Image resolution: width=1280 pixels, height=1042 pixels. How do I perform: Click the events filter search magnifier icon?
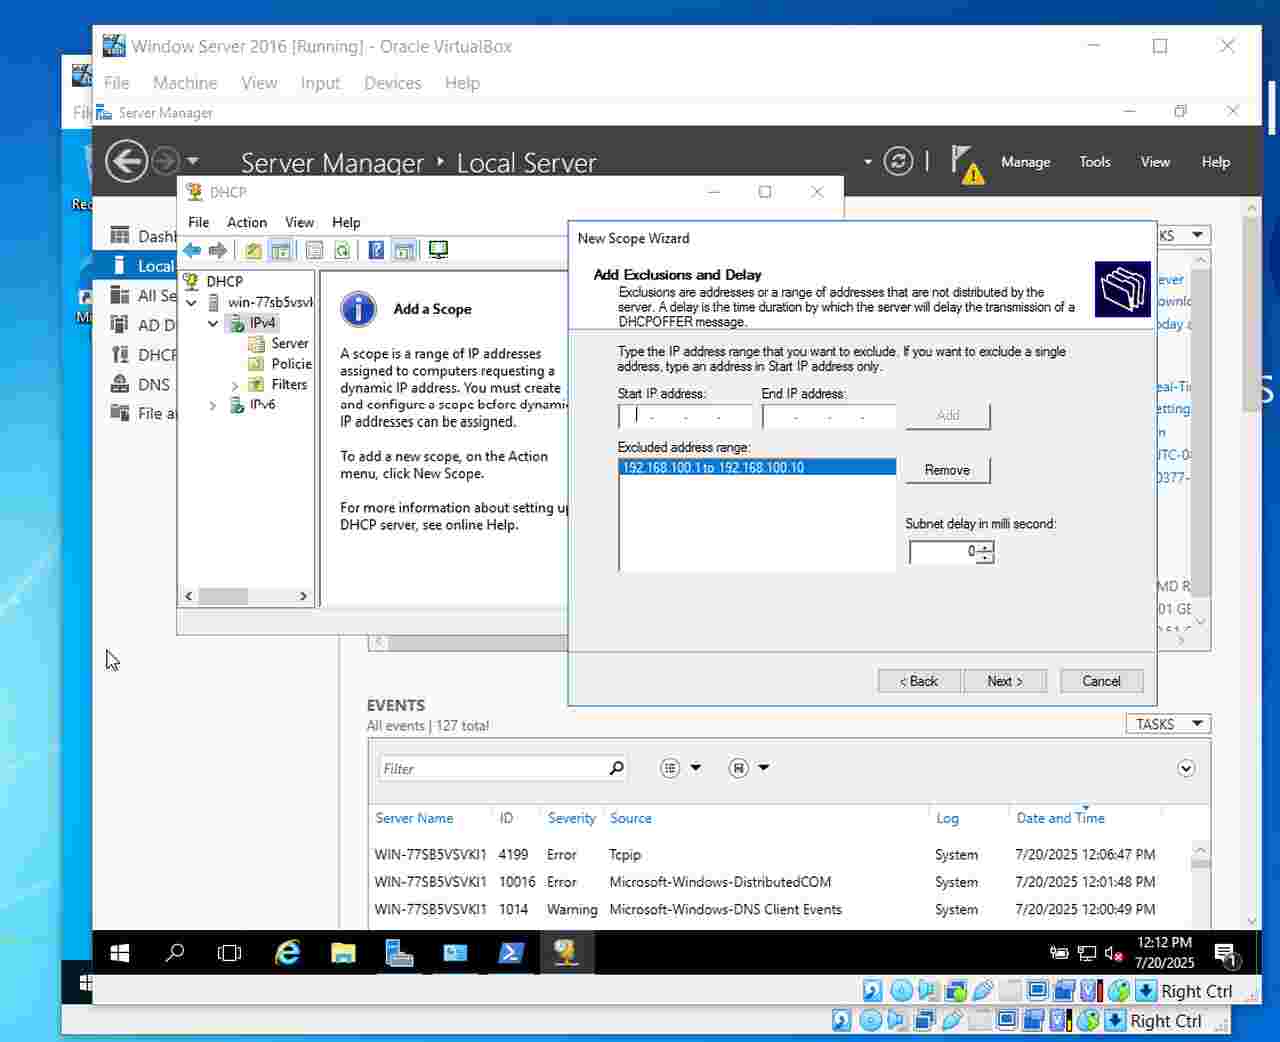(x=616, y=768)
